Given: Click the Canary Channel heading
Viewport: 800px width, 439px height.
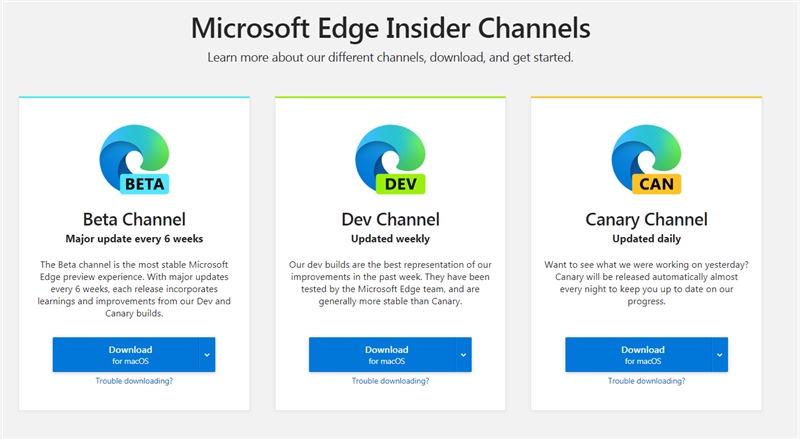Looking at the screenshot, I should (x=646, y=219).
